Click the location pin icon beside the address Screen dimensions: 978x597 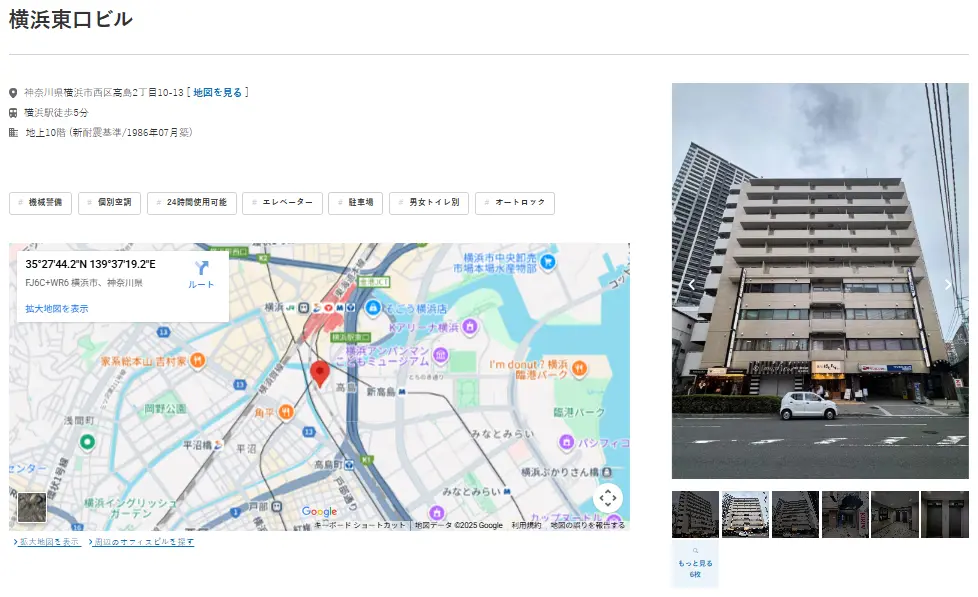click(x=11, y=91)
